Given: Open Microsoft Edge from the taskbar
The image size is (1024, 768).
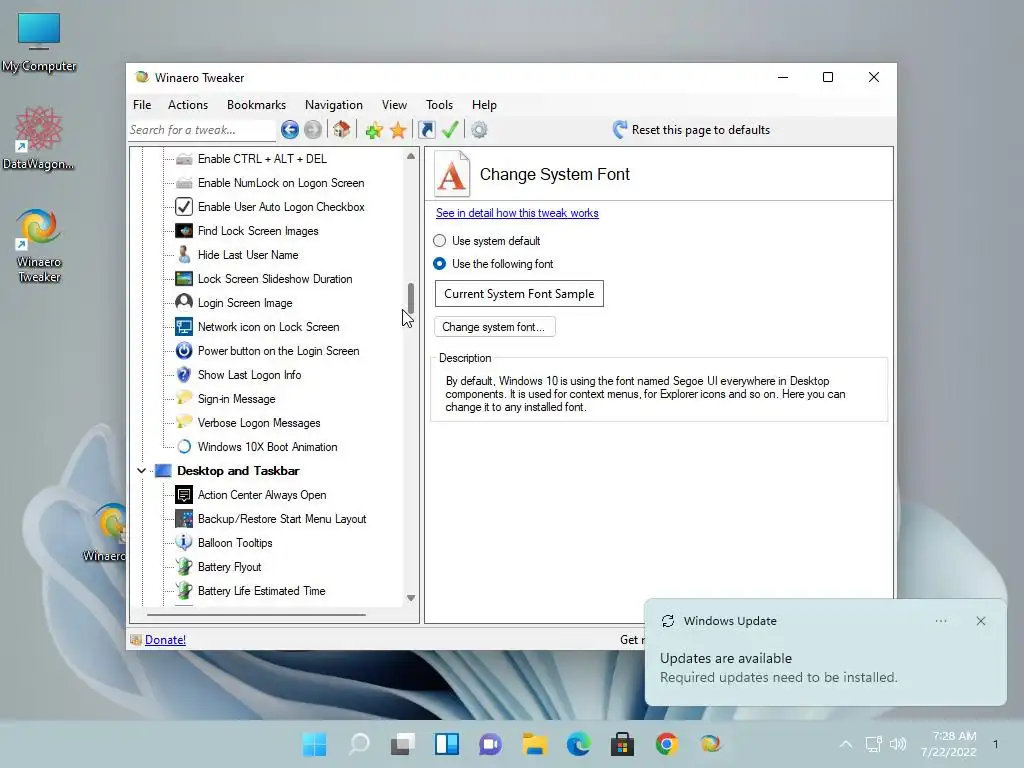Looking at the screenshot, I should coord(579,744).
